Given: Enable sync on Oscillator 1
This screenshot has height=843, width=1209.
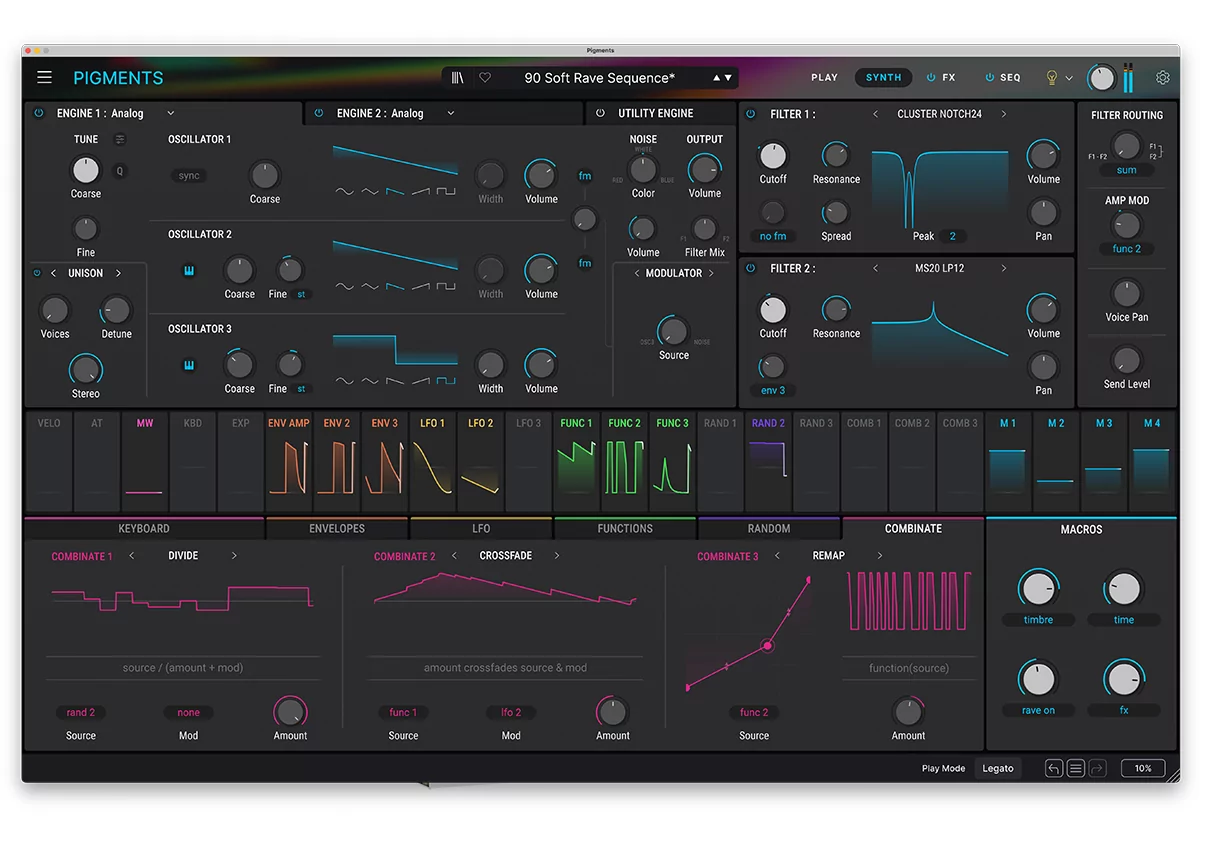Looking at the screenshot, I should coord(188,175).
